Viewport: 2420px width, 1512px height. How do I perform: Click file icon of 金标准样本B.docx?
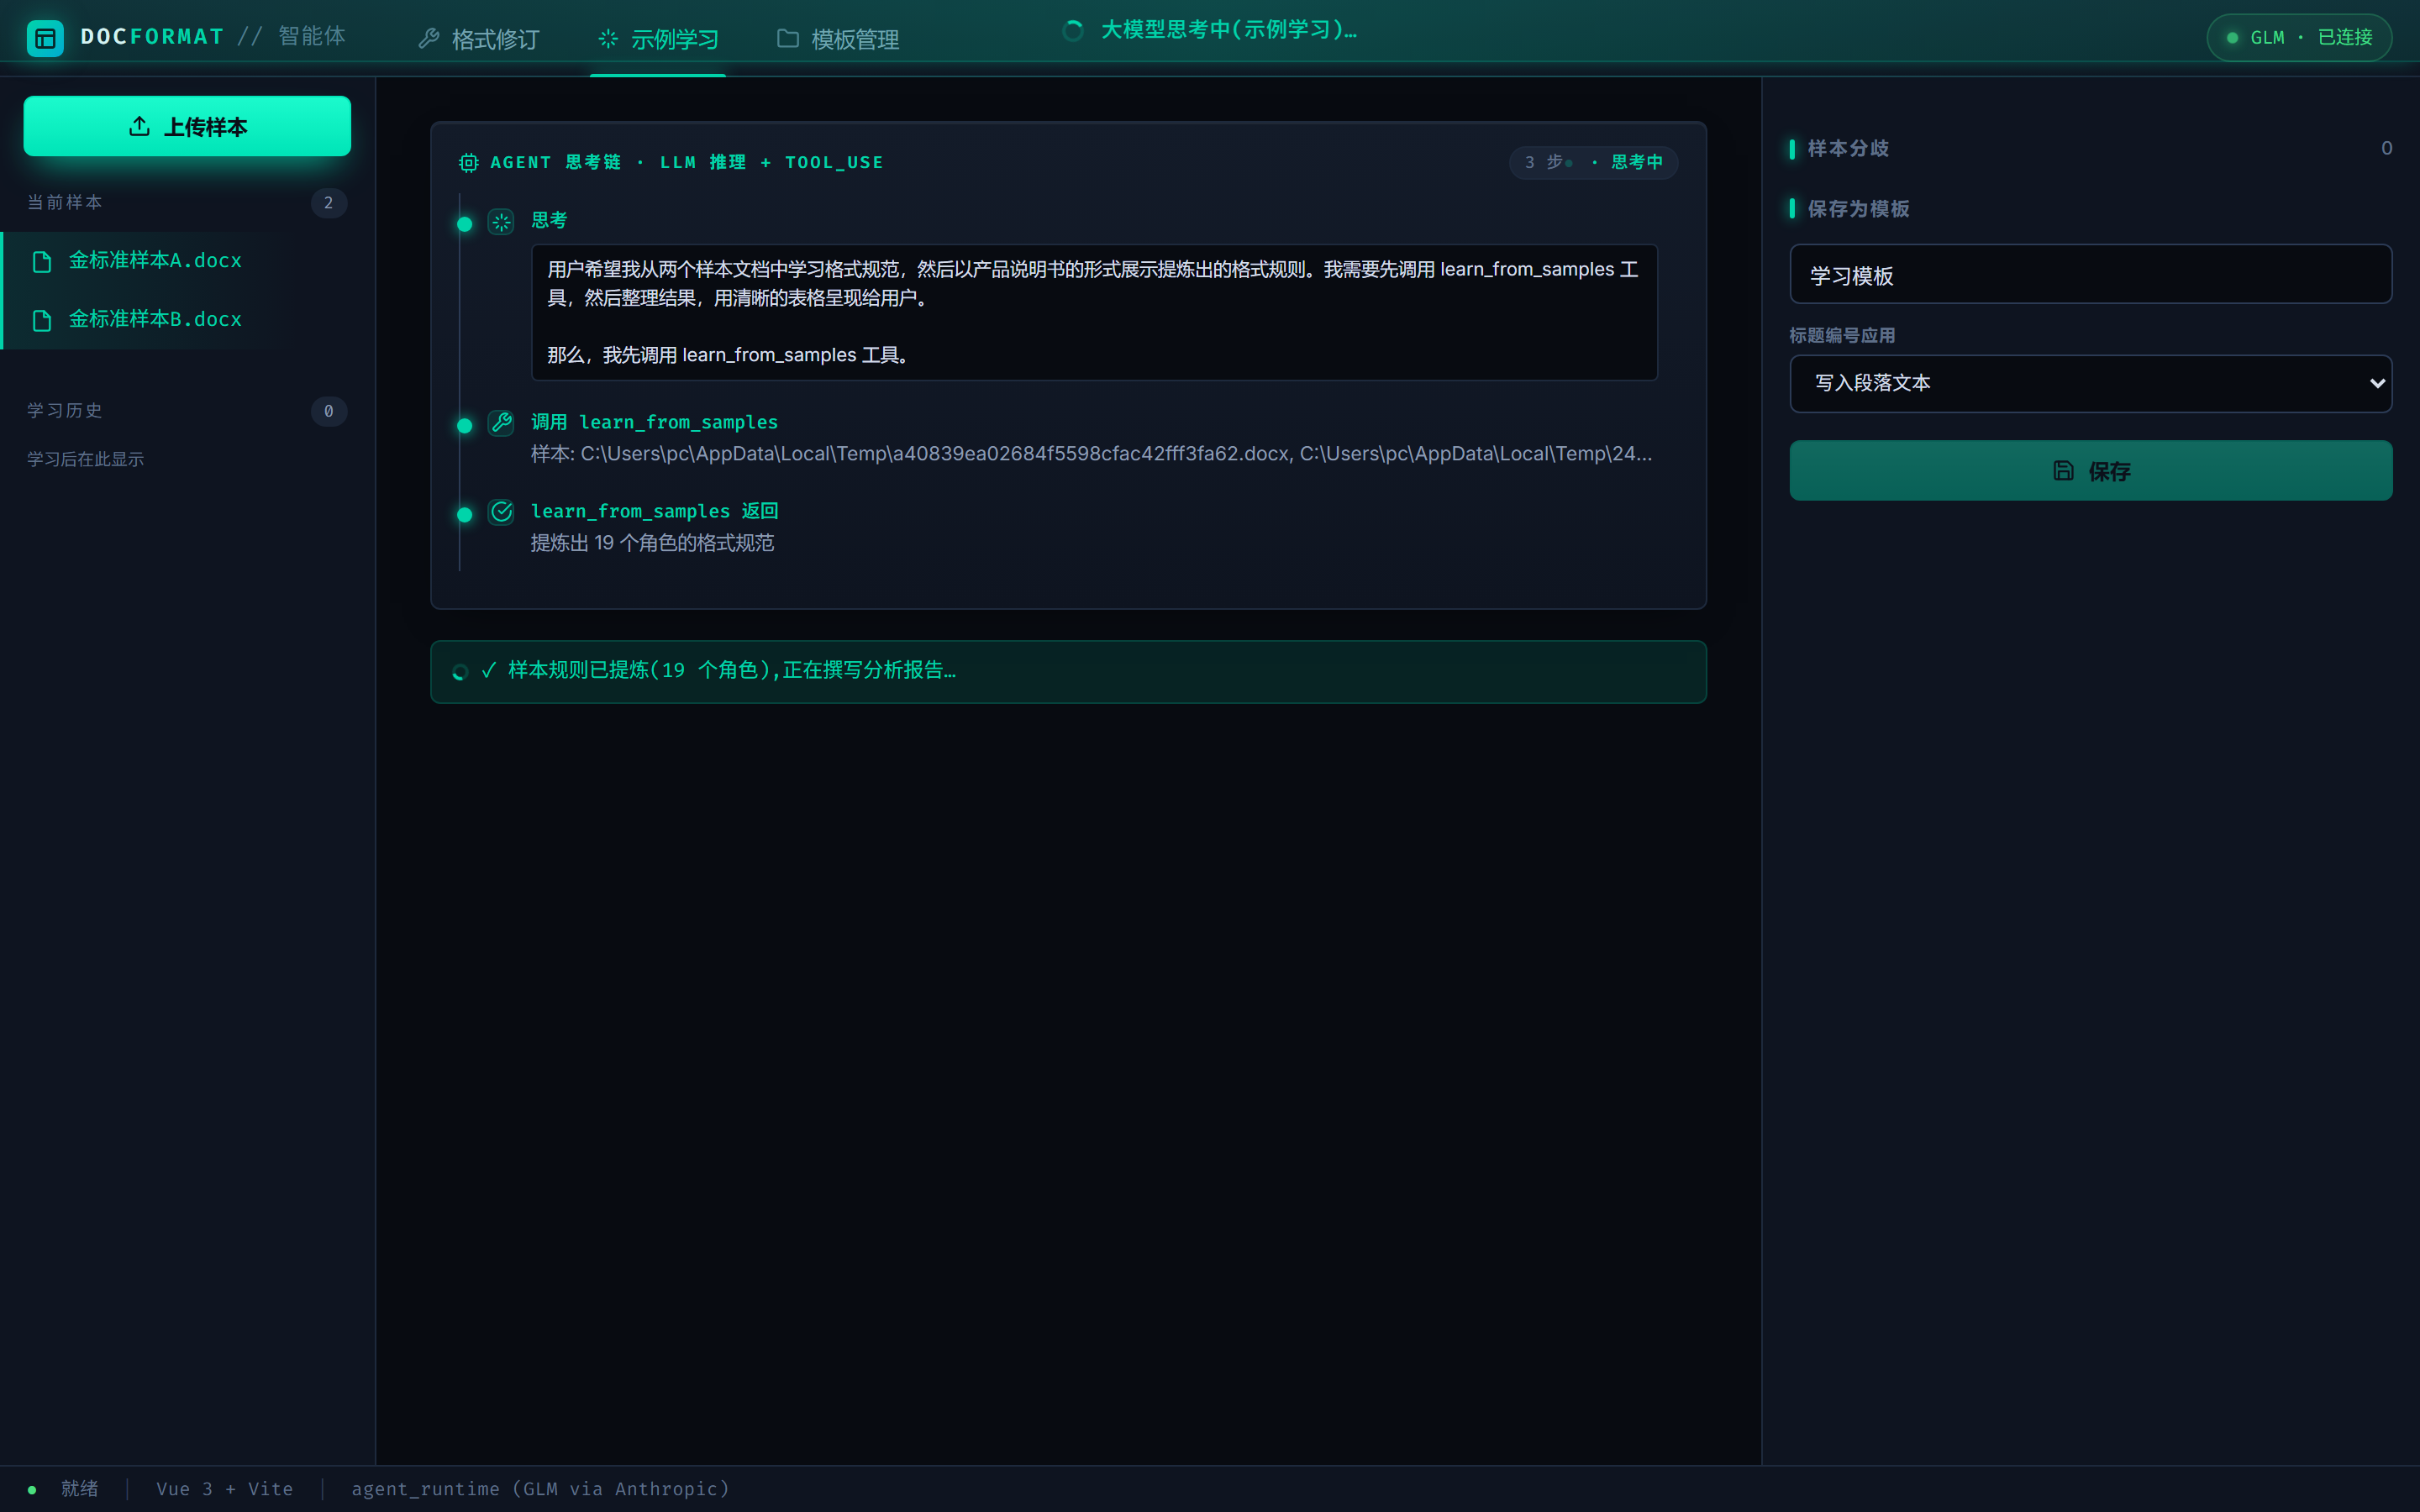click(42, 320)
